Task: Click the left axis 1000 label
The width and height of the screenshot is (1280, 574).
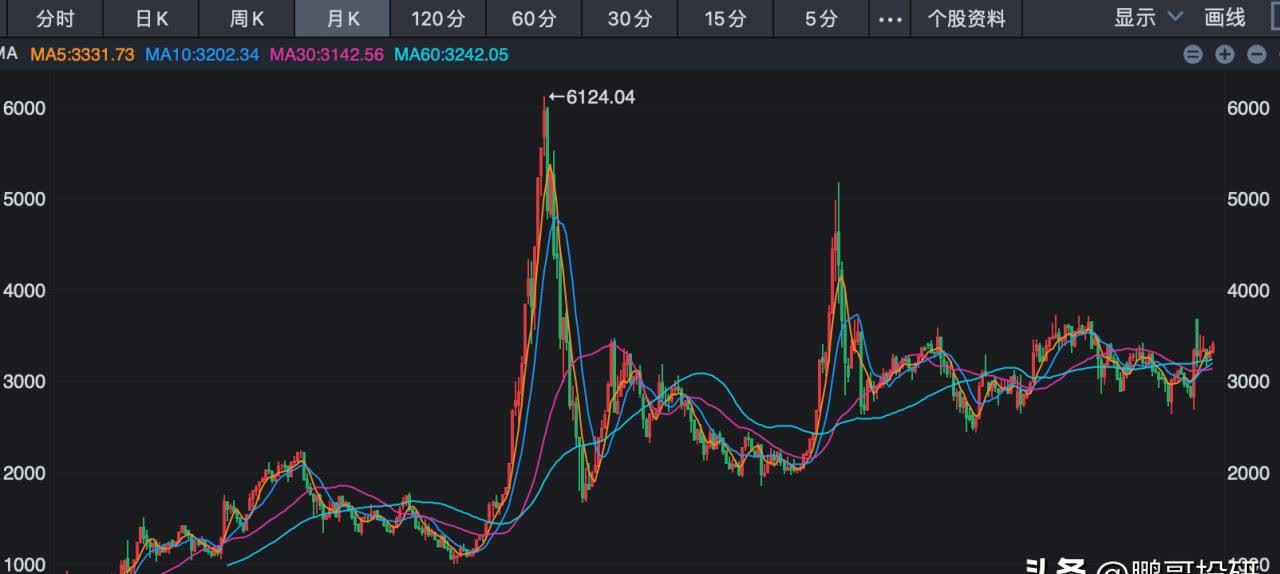Action: tap(24, 564)
